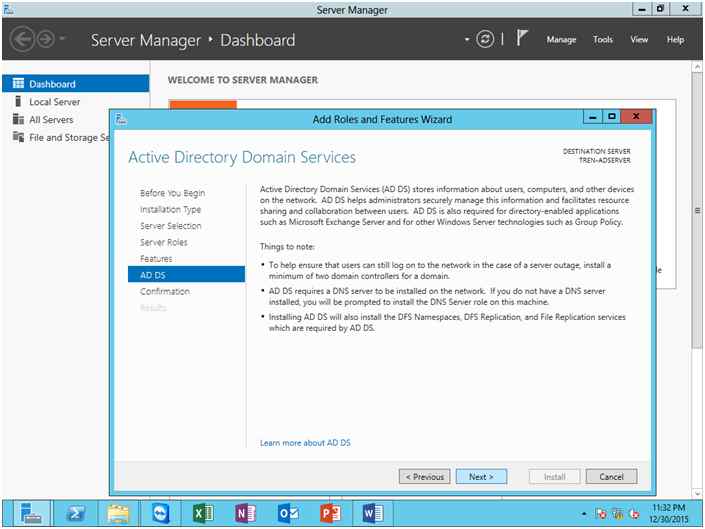Click scrollbar down arrow in Server Manager
The width and height of the screenshot is (705, 529).
coord(697,493)
